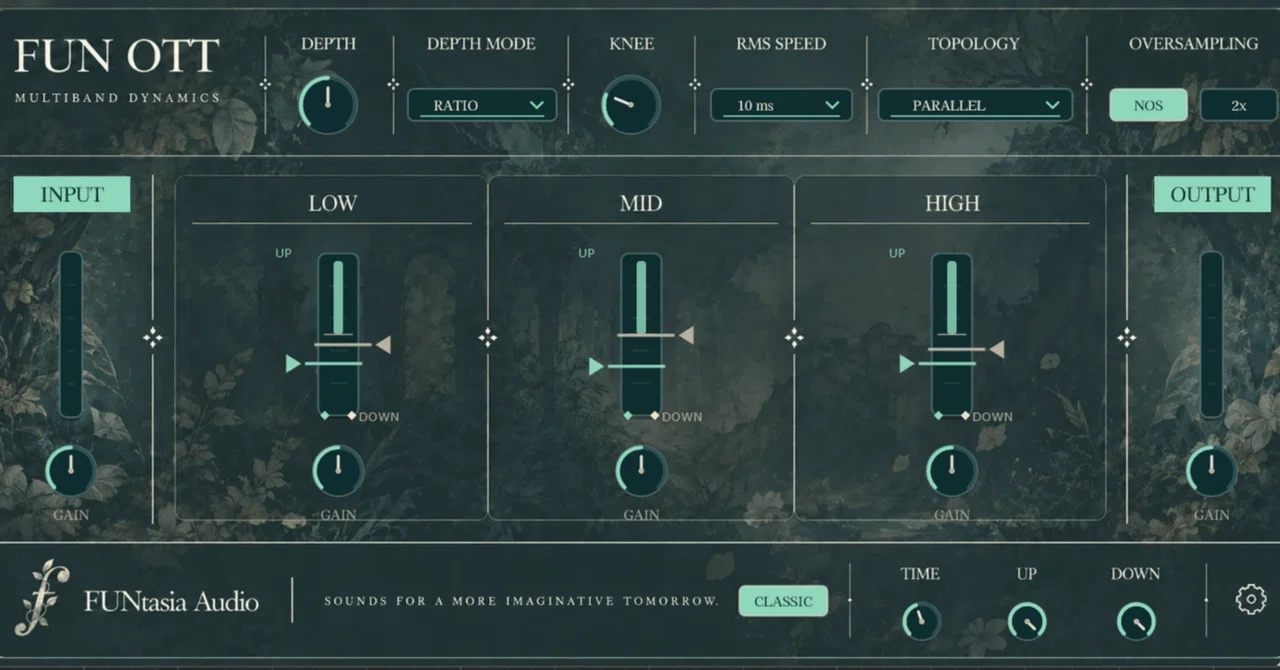Click the HIGH band gain knob
The image size is (1280, 670).
(951, 470)
